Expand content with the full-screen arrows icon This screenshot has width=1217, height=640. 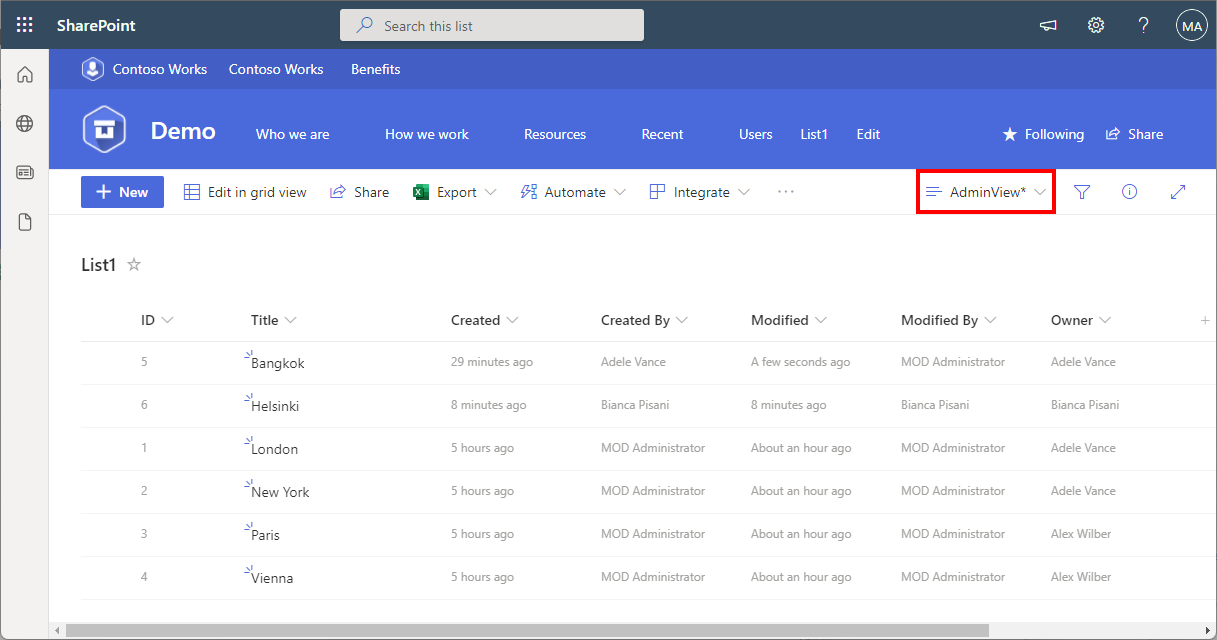[1177, 192]
